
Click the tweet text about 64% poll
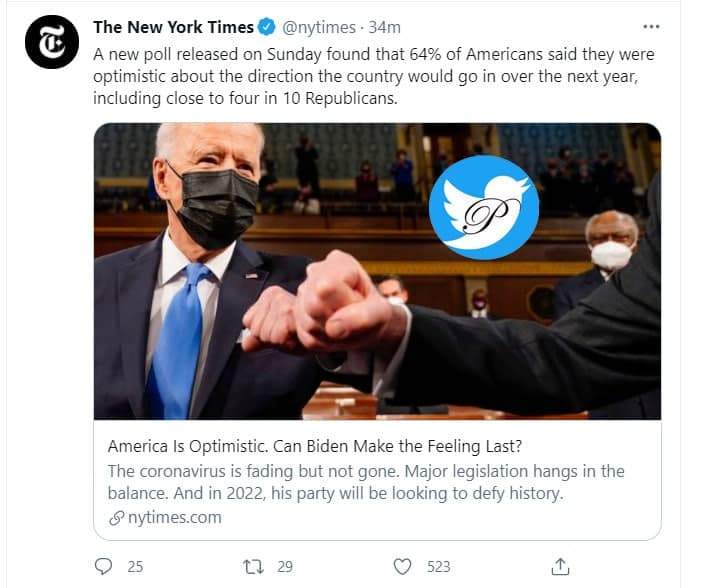coord(374,76)
